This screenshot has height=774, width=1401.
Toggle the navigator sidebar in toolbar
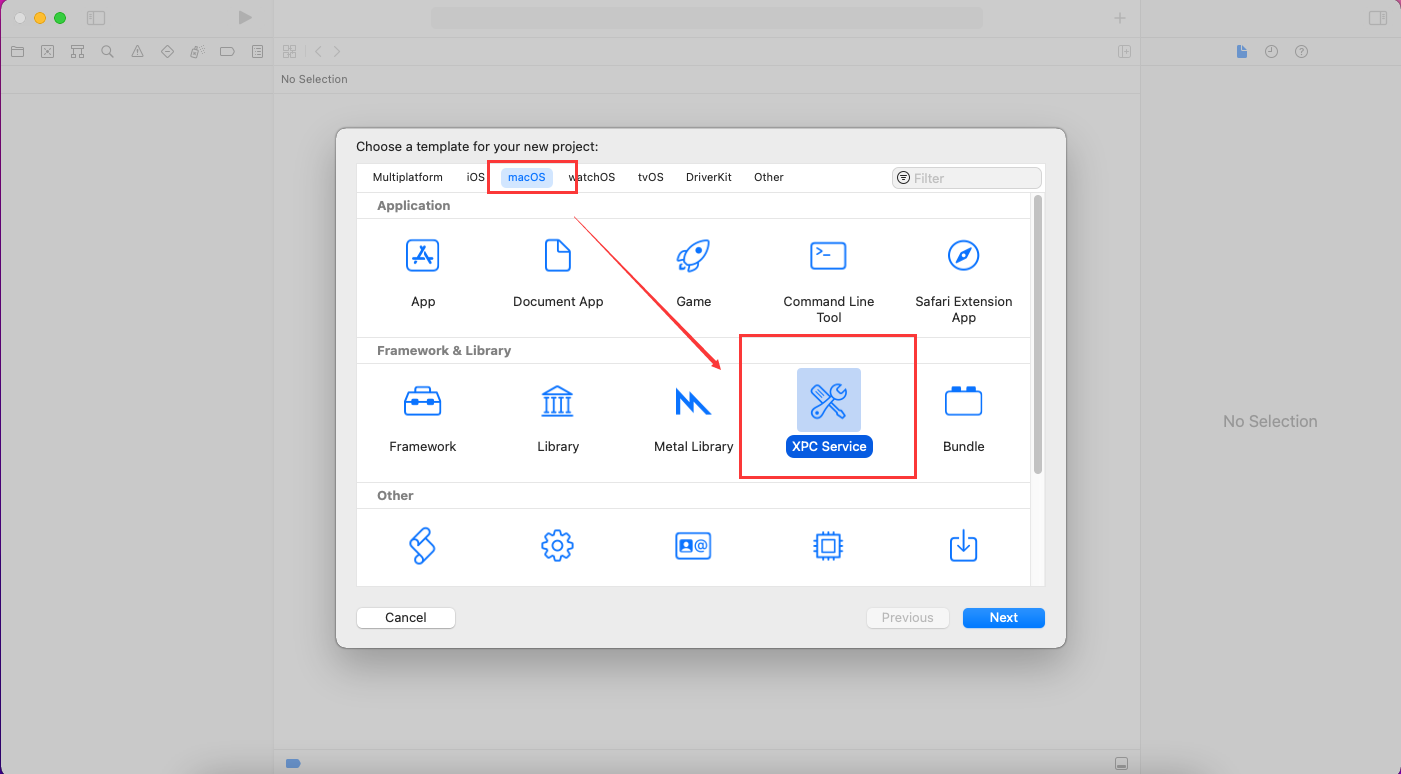(x=96, y=18)
